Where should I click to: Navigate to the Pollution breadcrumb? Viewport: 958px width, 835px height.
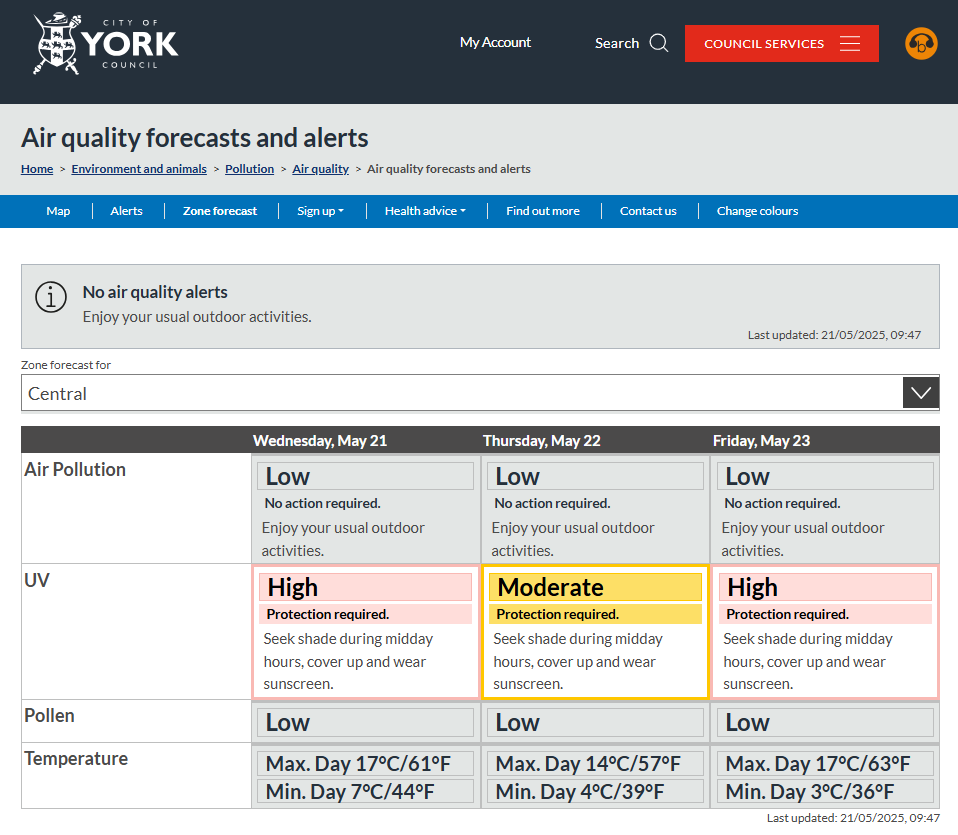click(249, 169)
